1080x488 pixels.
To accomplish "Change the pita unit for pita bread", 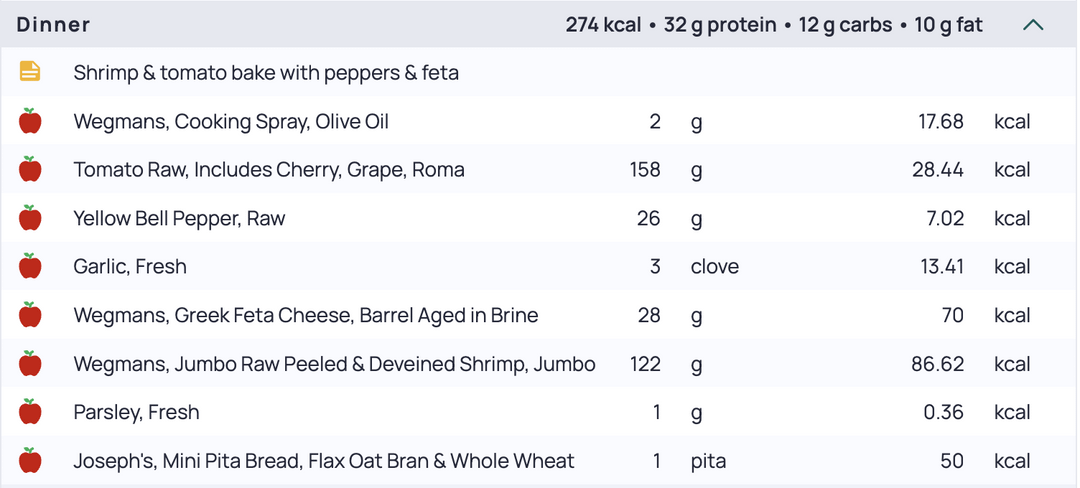I will click(x=708, y=460).
